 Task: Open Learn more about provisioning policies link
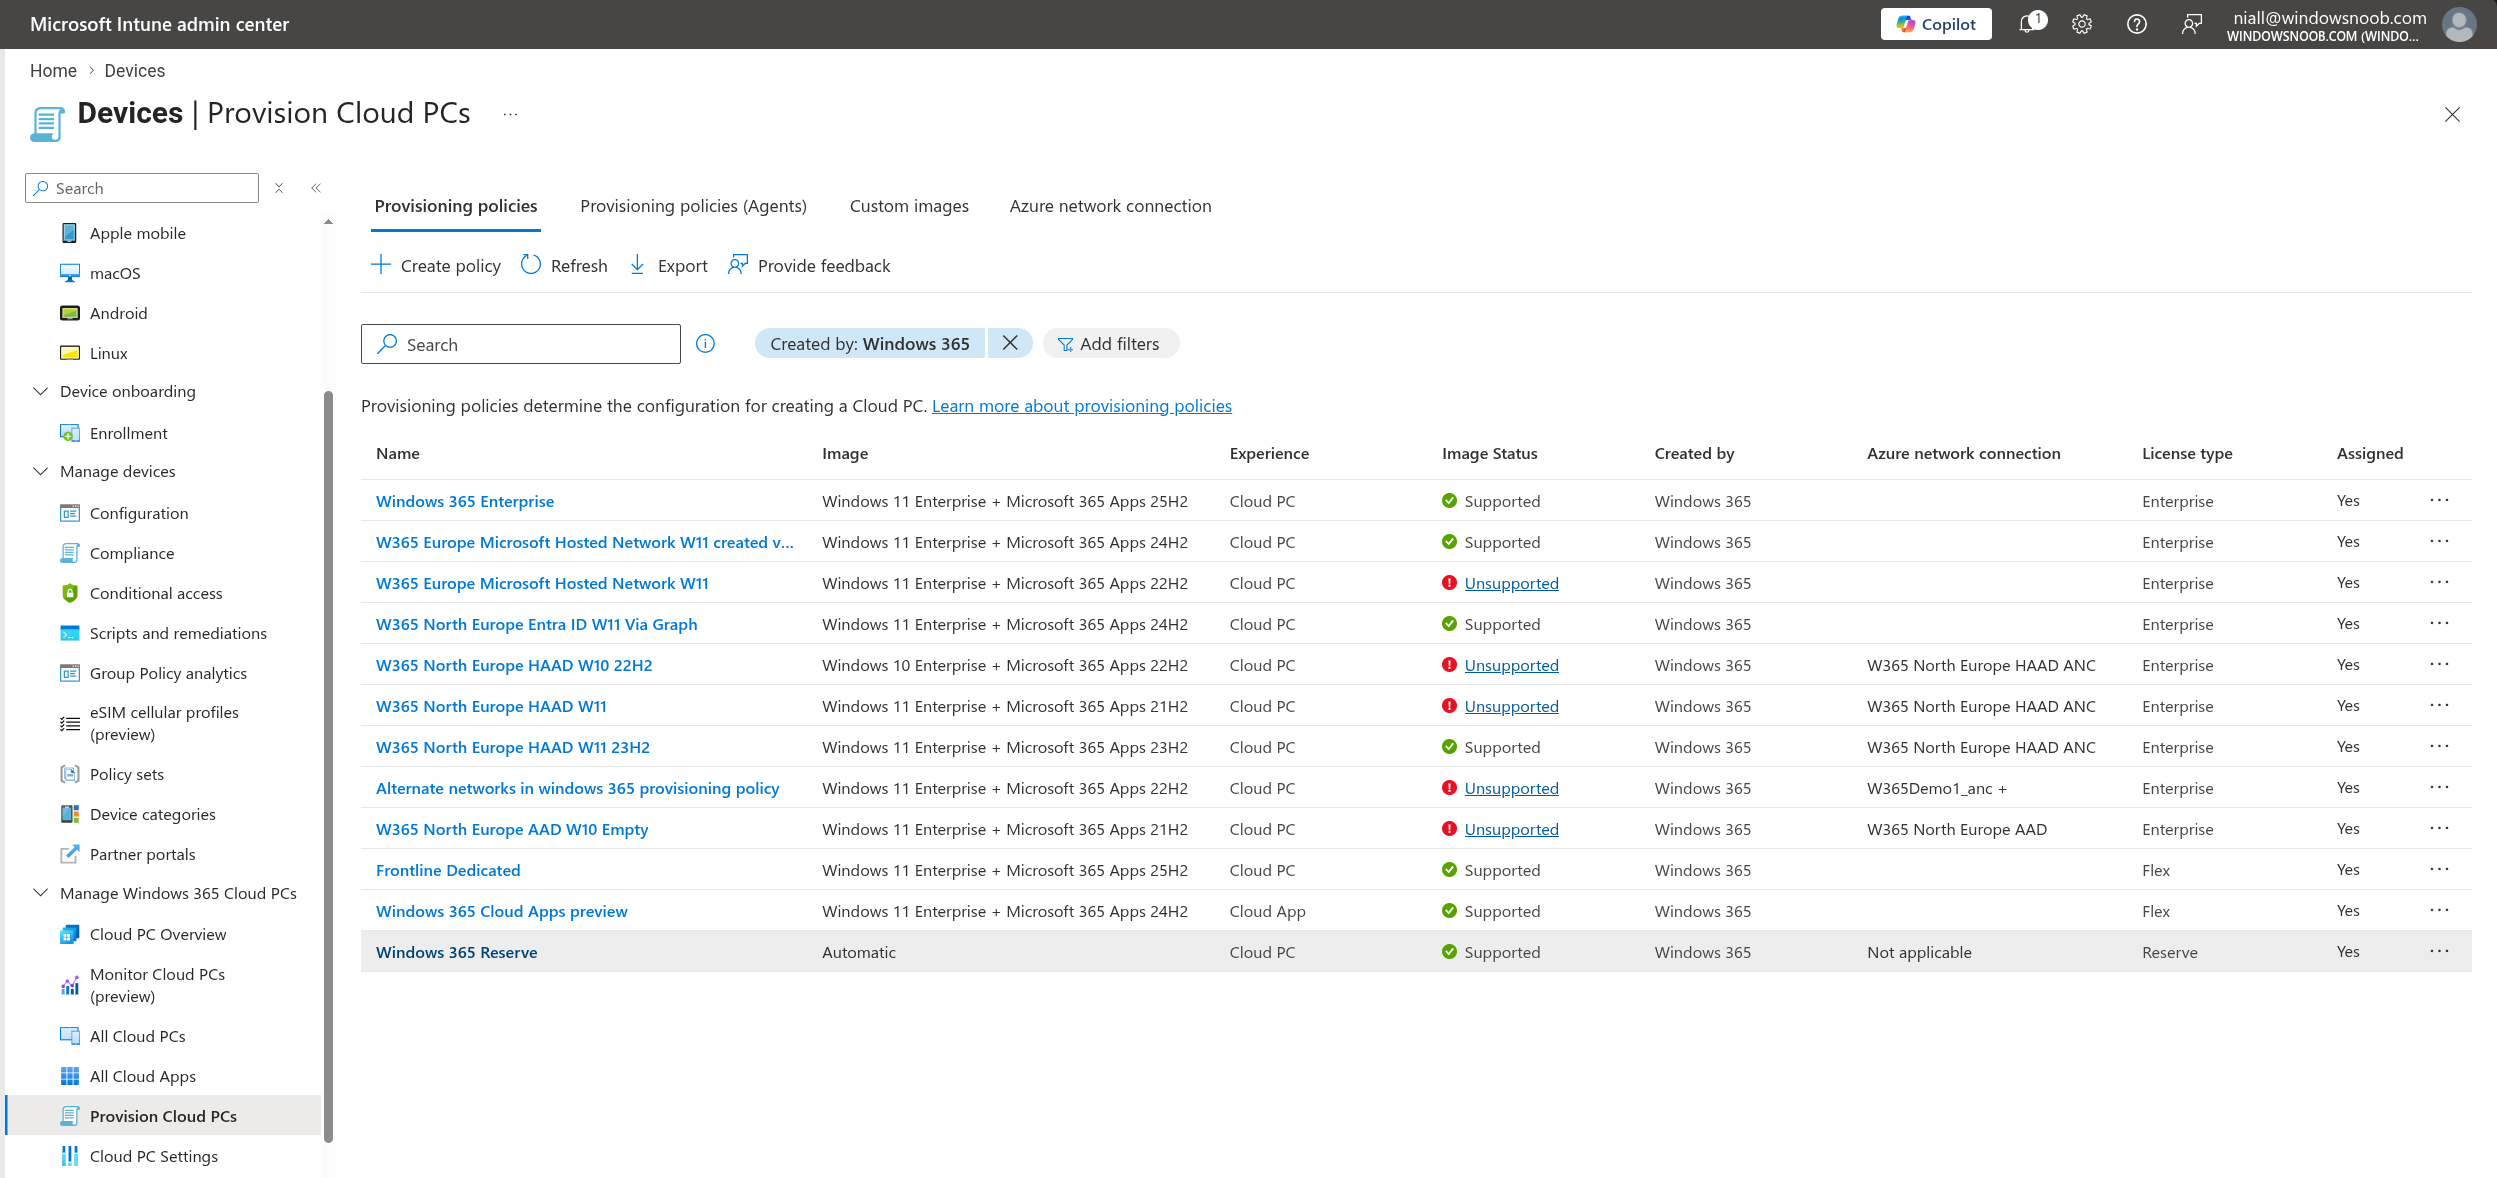click(x=1082, y=406)
